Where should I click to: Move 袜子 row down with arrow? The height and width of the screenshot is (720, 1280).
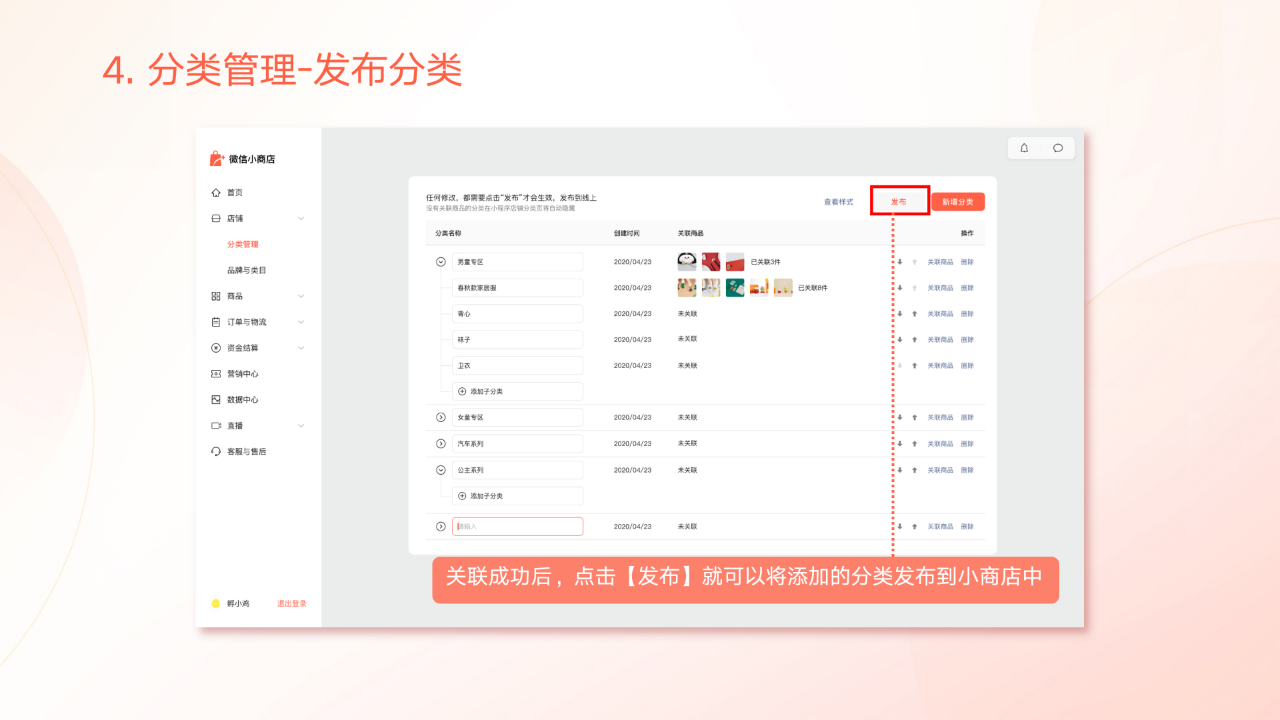click(900, 340)
